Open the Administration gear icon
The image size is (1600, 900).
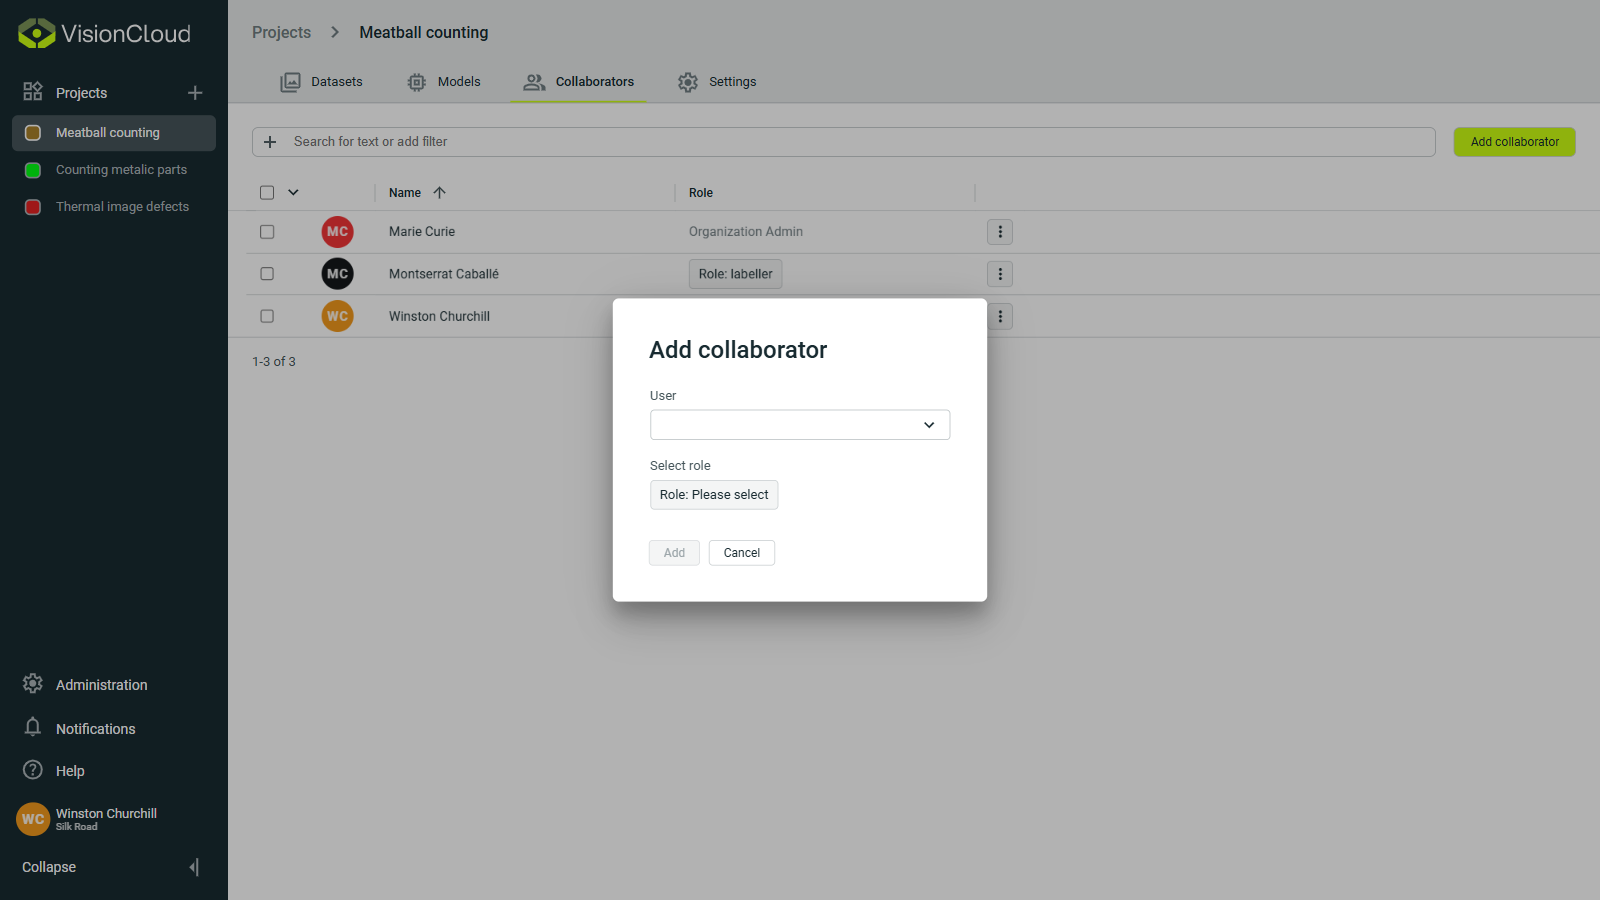(x=32, y=684)
